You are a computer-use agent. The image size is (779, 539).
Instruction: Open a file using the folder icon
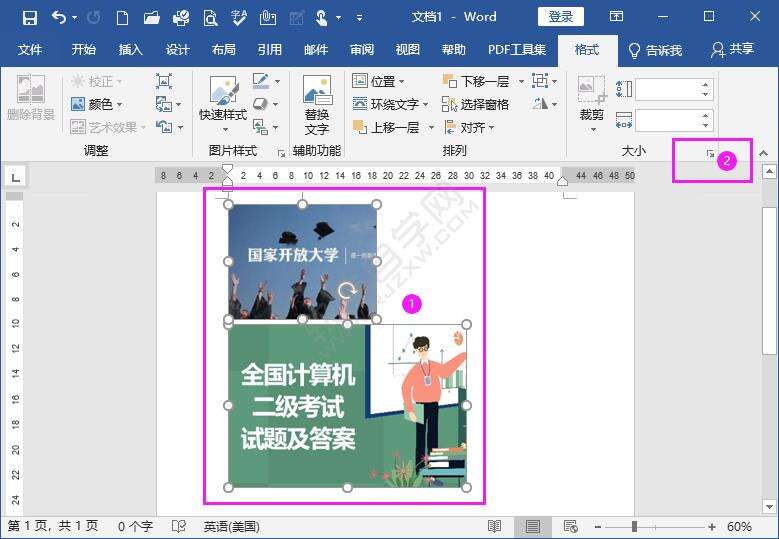152,18
